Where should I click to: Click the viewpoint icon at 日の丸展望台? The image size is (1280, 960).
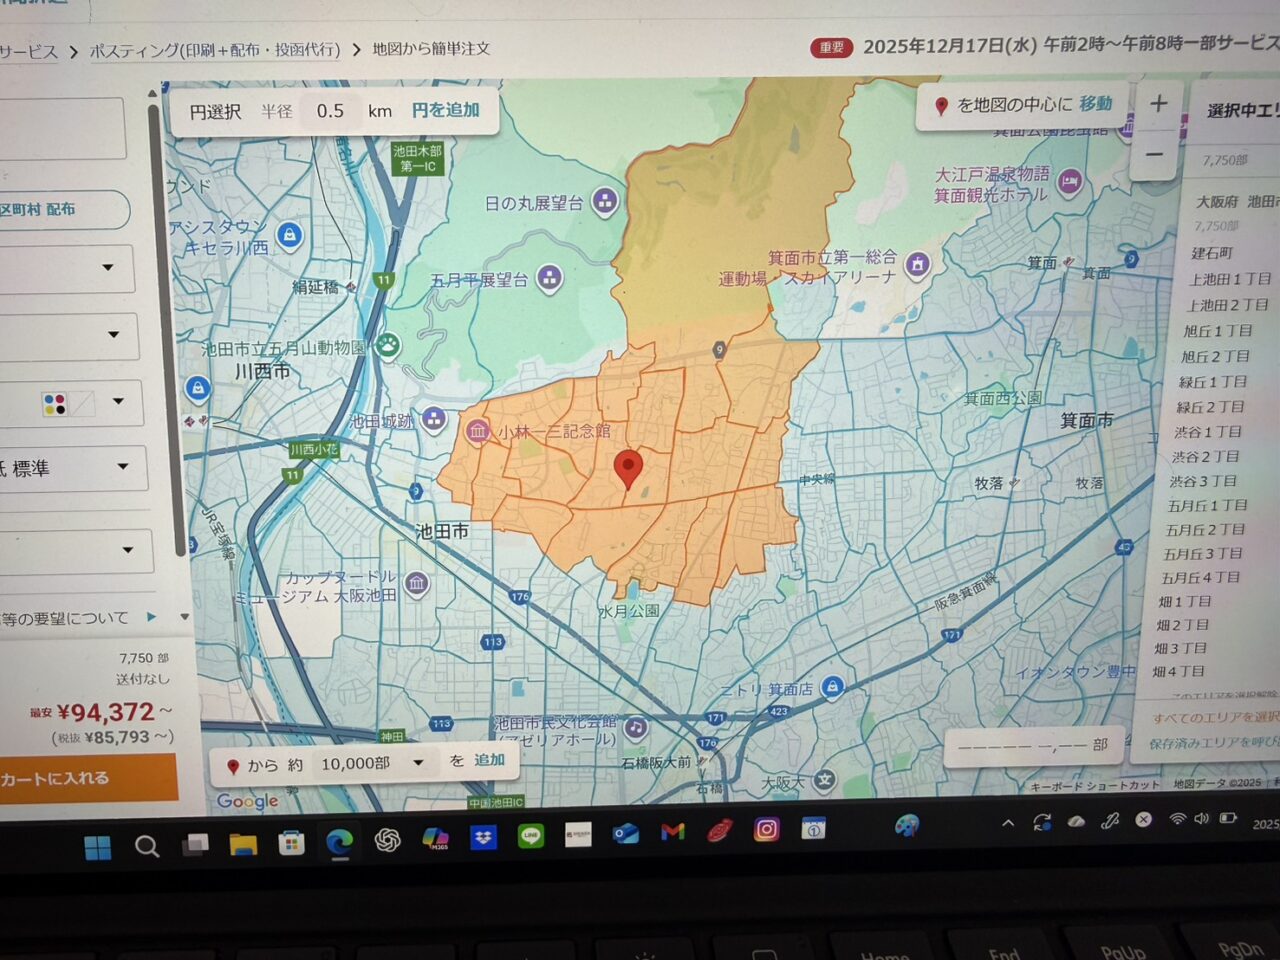(604, 201)
